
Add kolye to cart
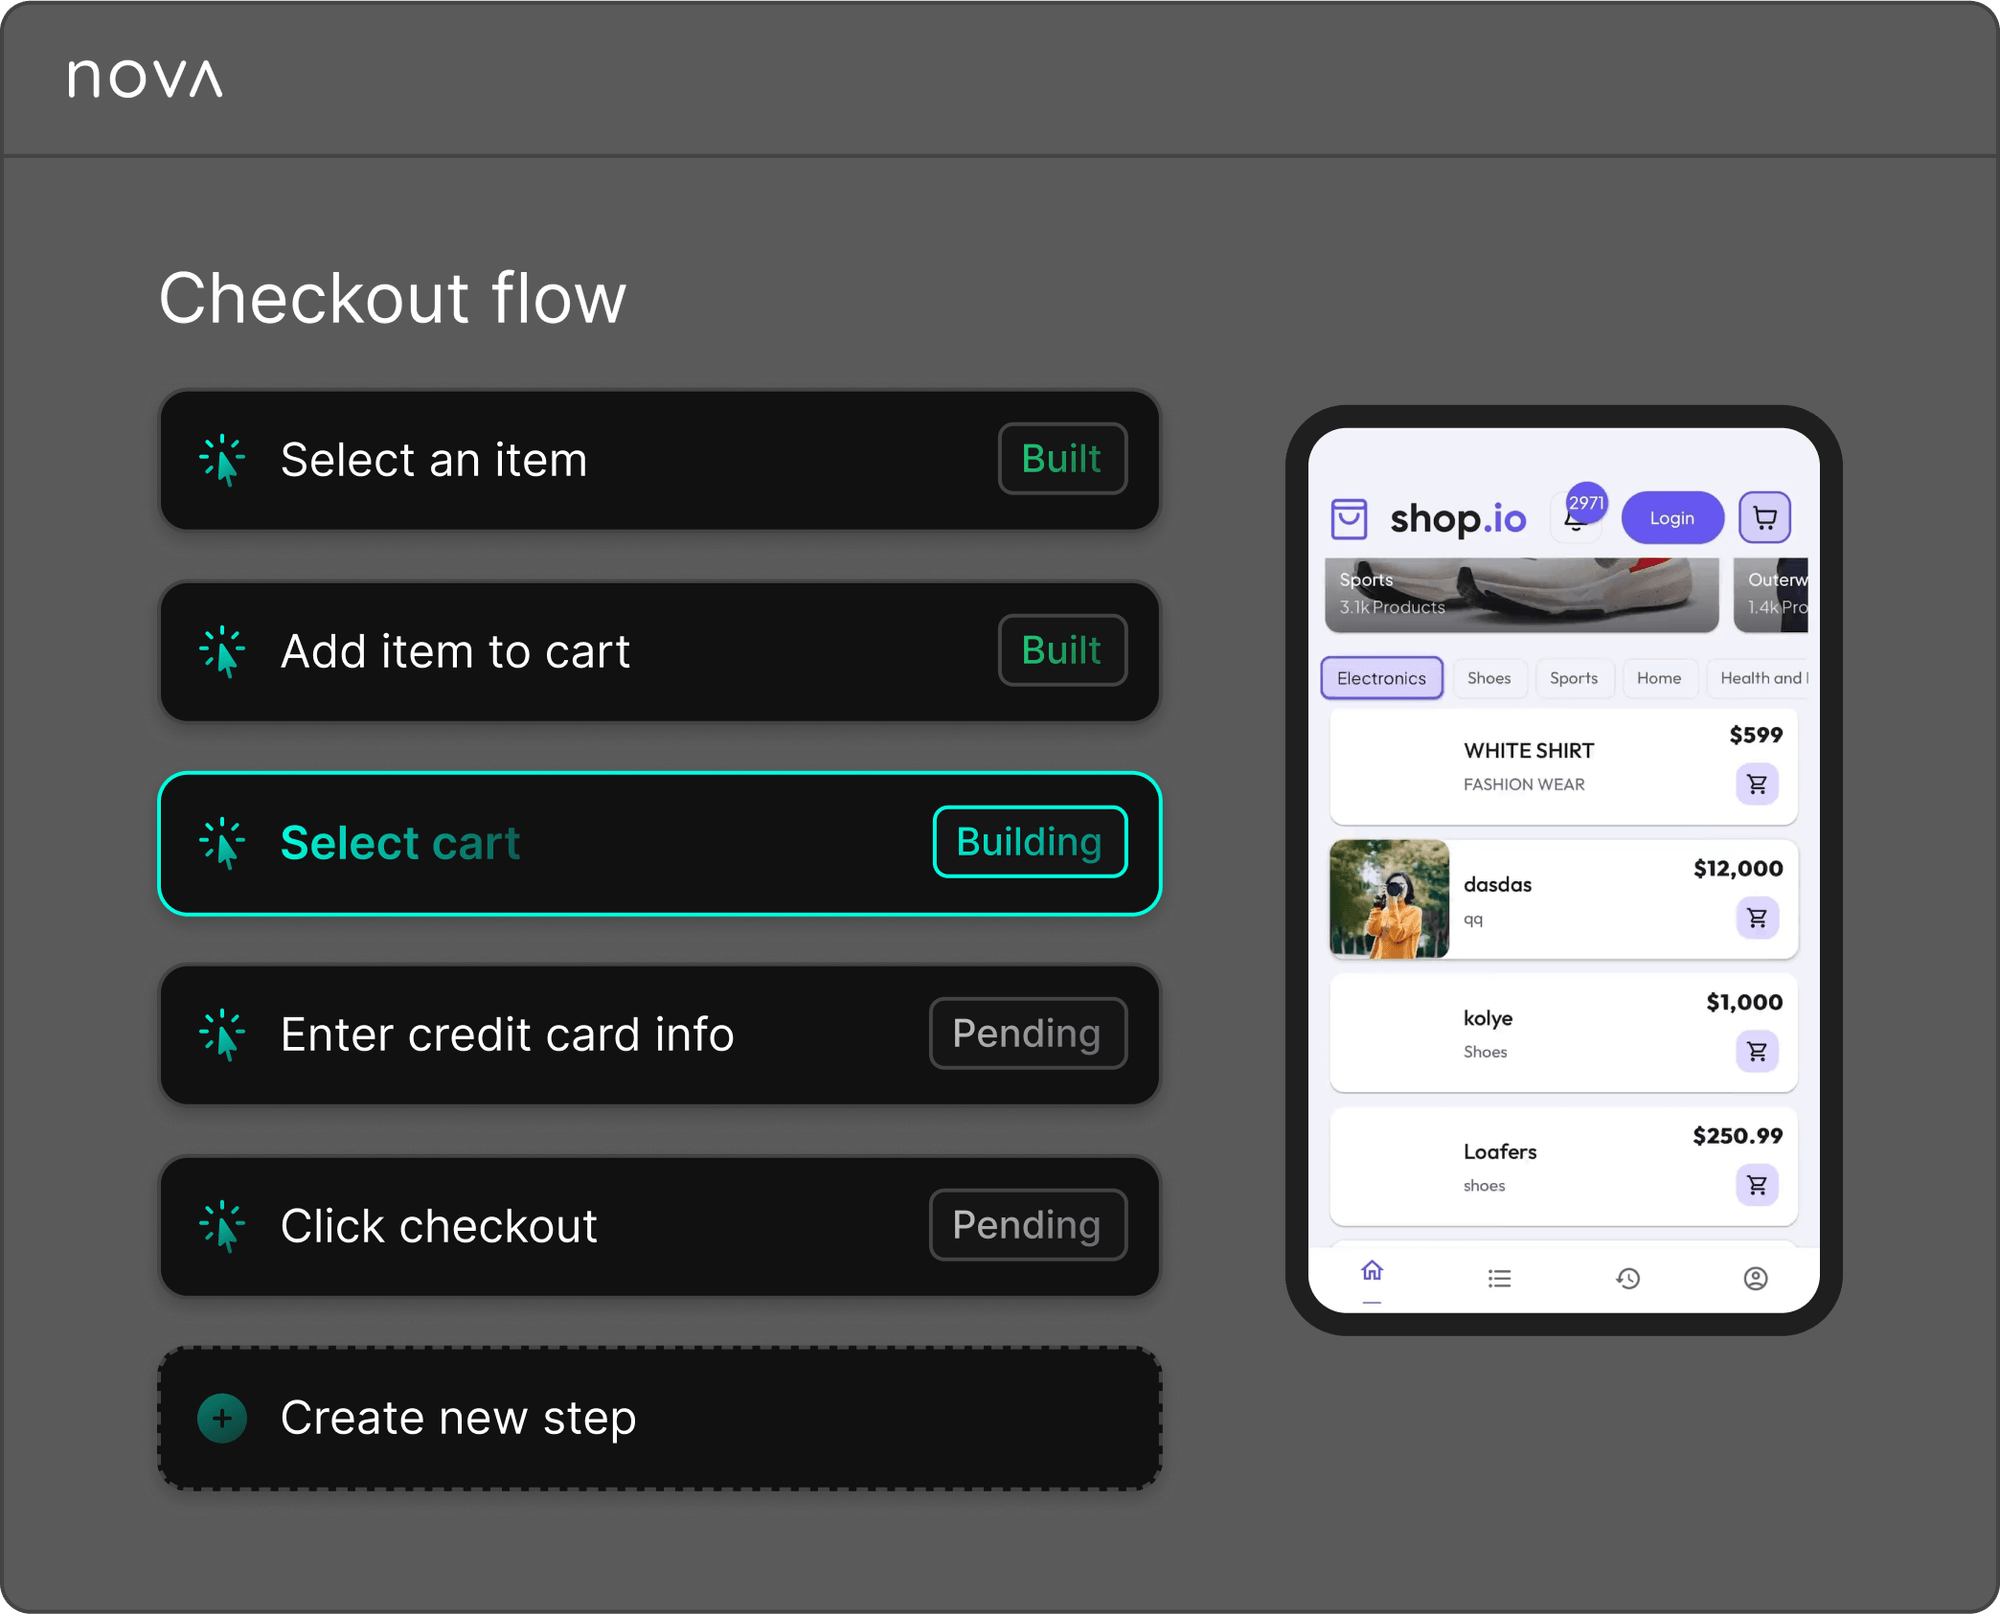[x=1757, y=1051]
